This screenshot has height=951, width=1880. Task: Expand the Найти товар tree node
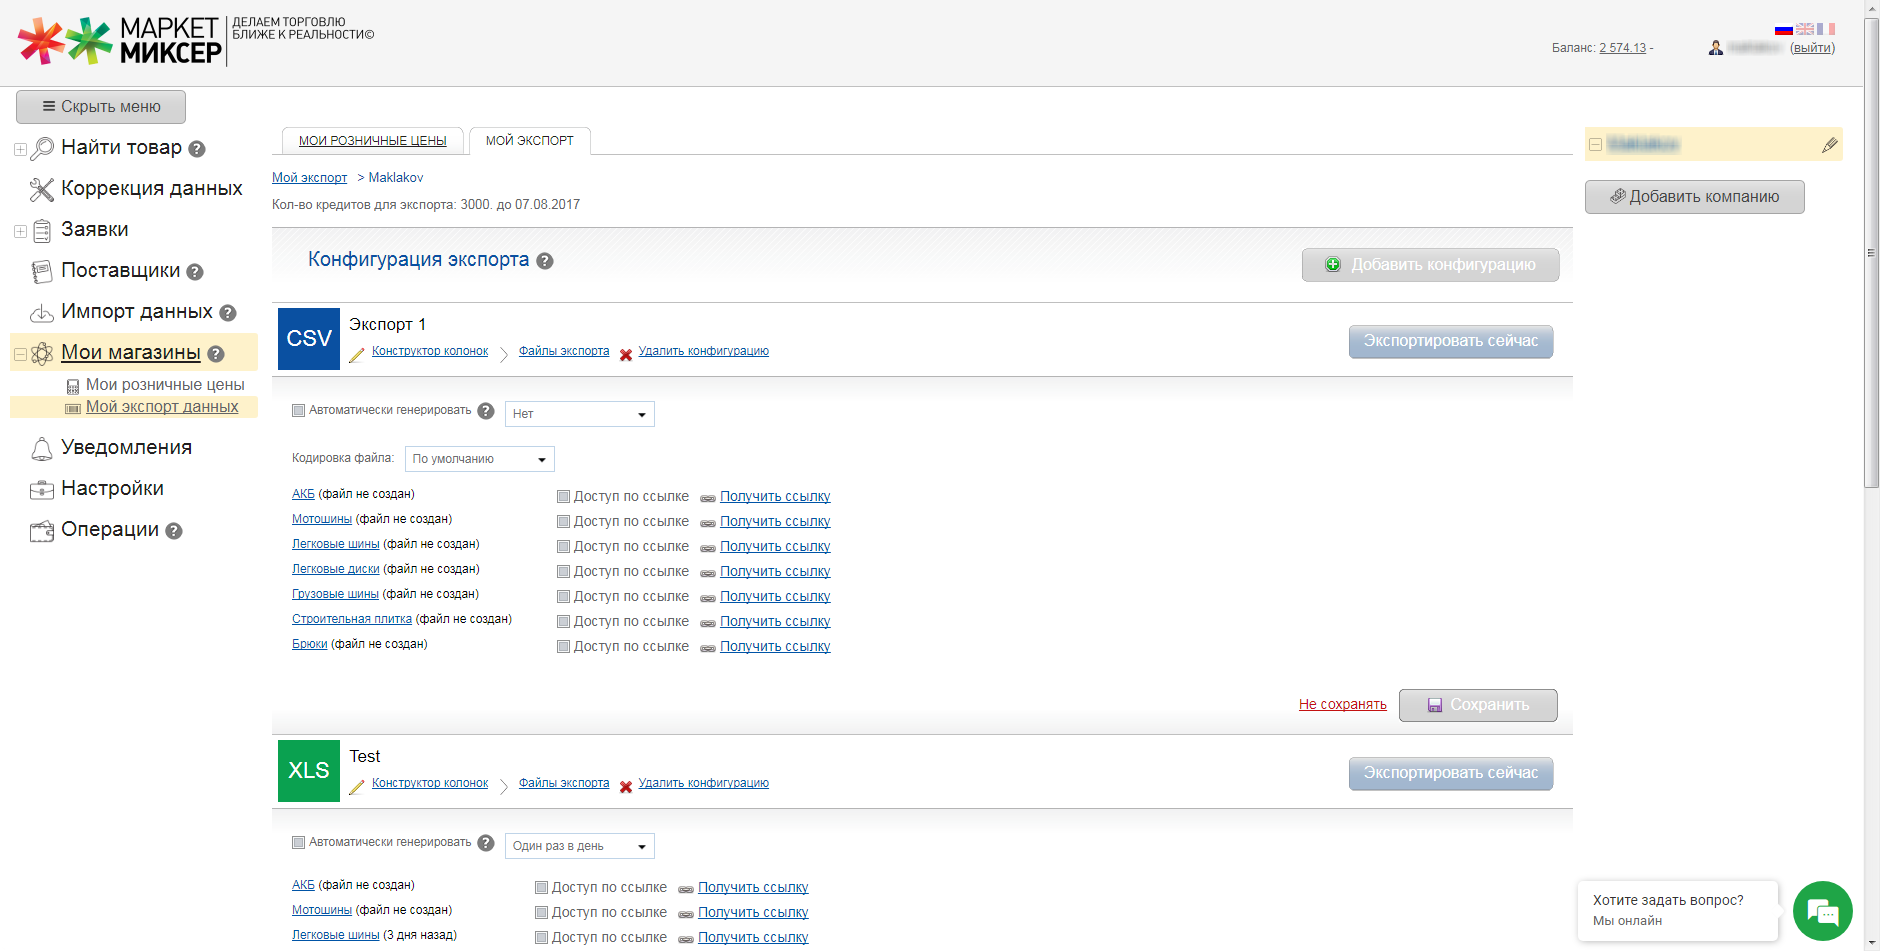[20, 150]
